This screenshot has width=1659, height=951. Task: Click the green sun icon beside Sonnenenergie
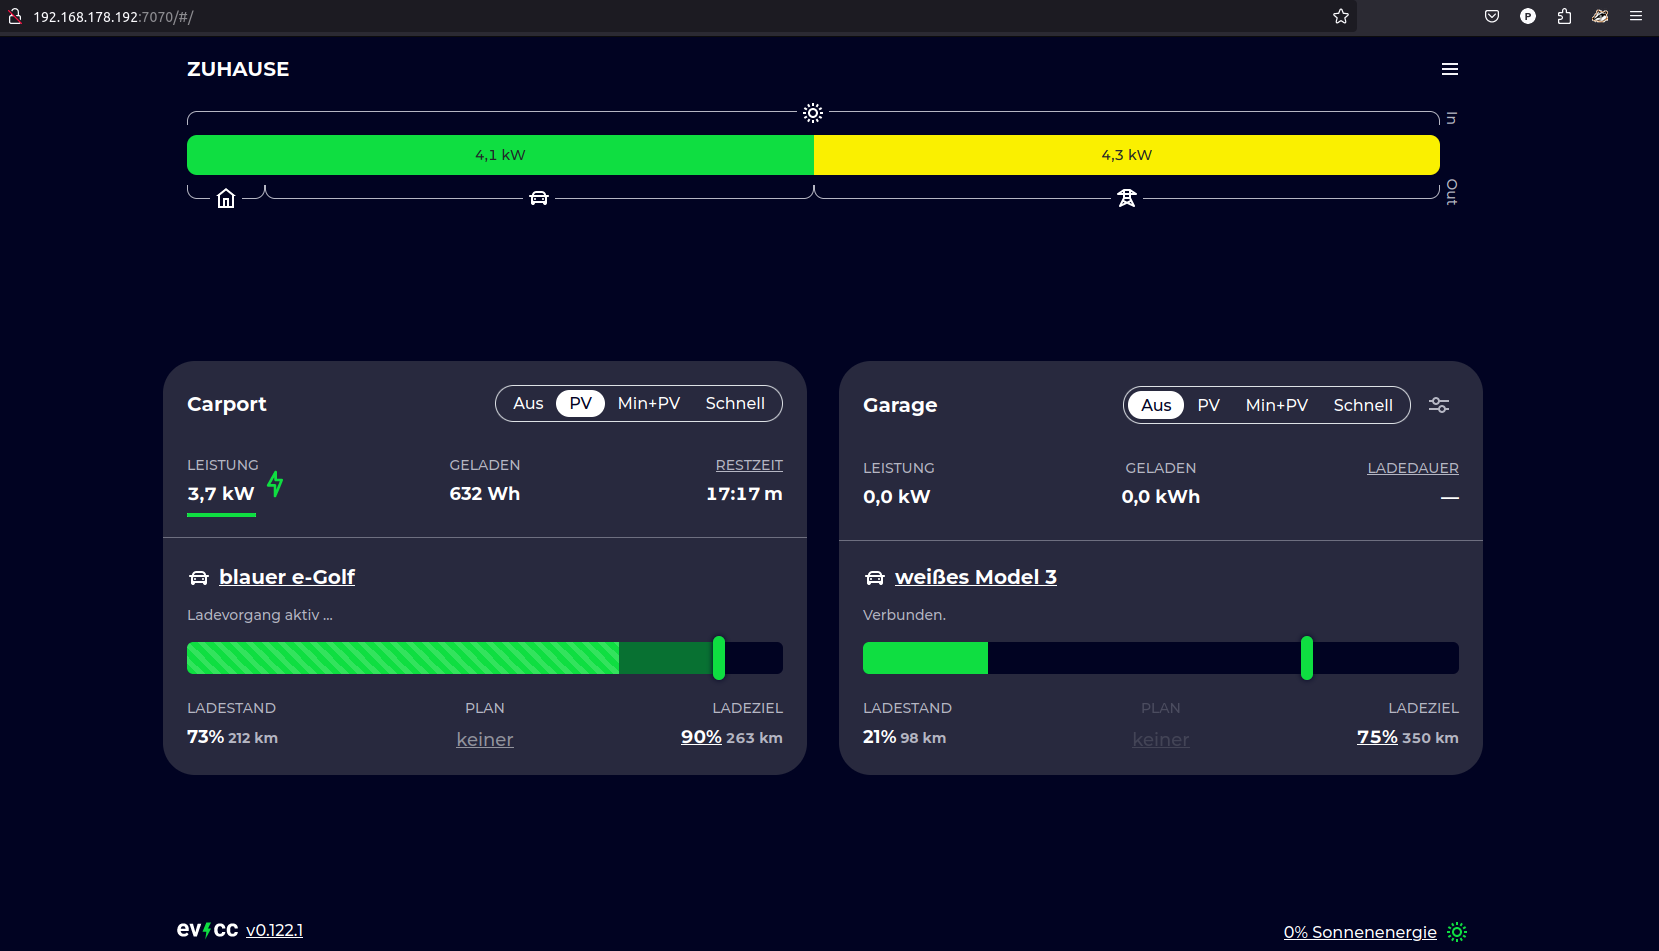[1457, 932]
